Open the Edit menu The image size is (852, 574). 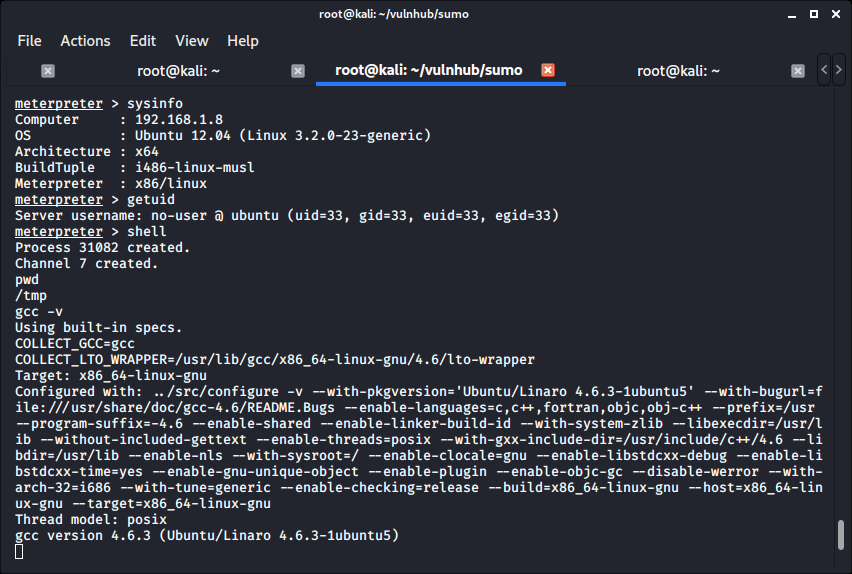click(x=143, y=41)
